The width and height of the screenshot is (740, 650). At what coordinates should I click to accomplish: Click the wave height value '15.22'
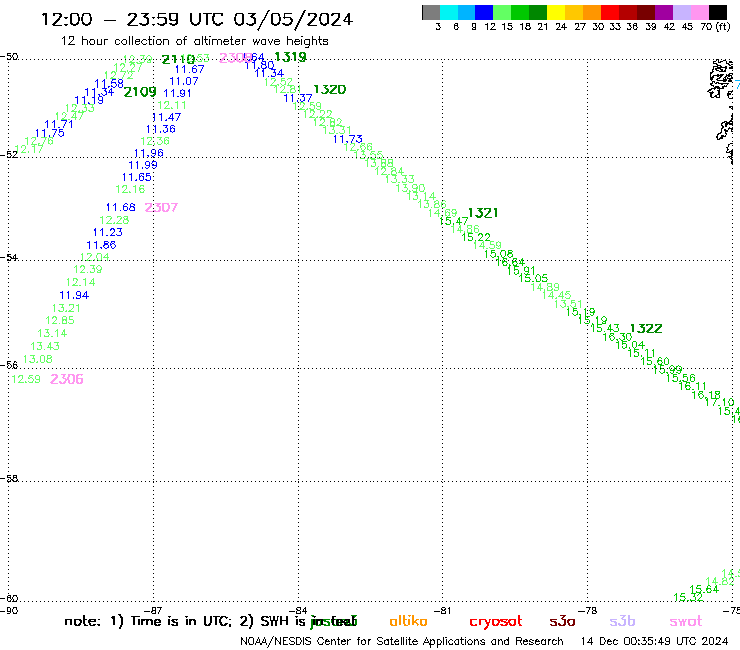click(x=476, y=237)
